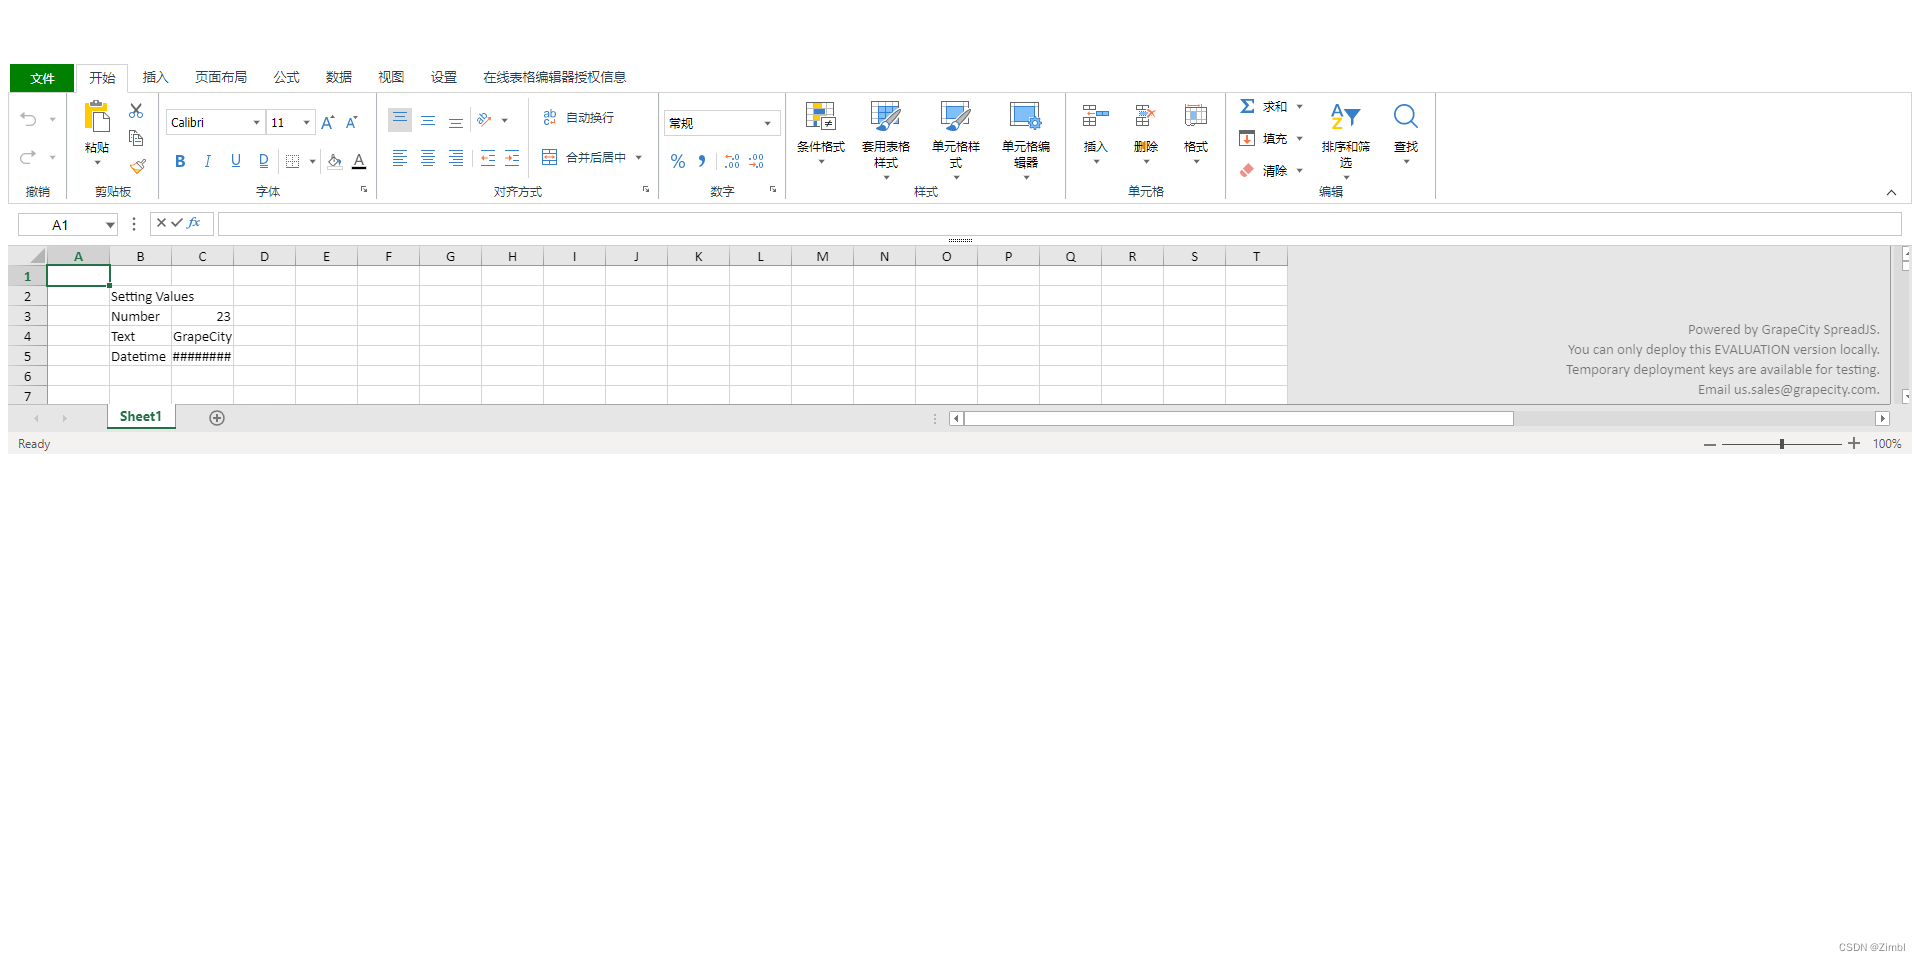Toggle underline formatting
The width and height of the screenshot is (1920, 961).
tap(235, 160)
